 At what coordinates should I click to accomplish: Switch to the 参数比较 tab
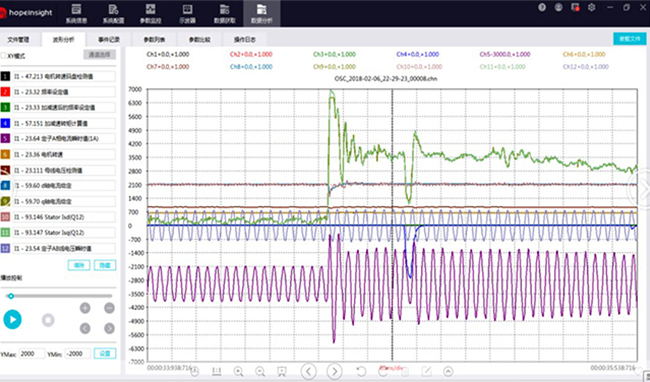click(x=199, y=40)
